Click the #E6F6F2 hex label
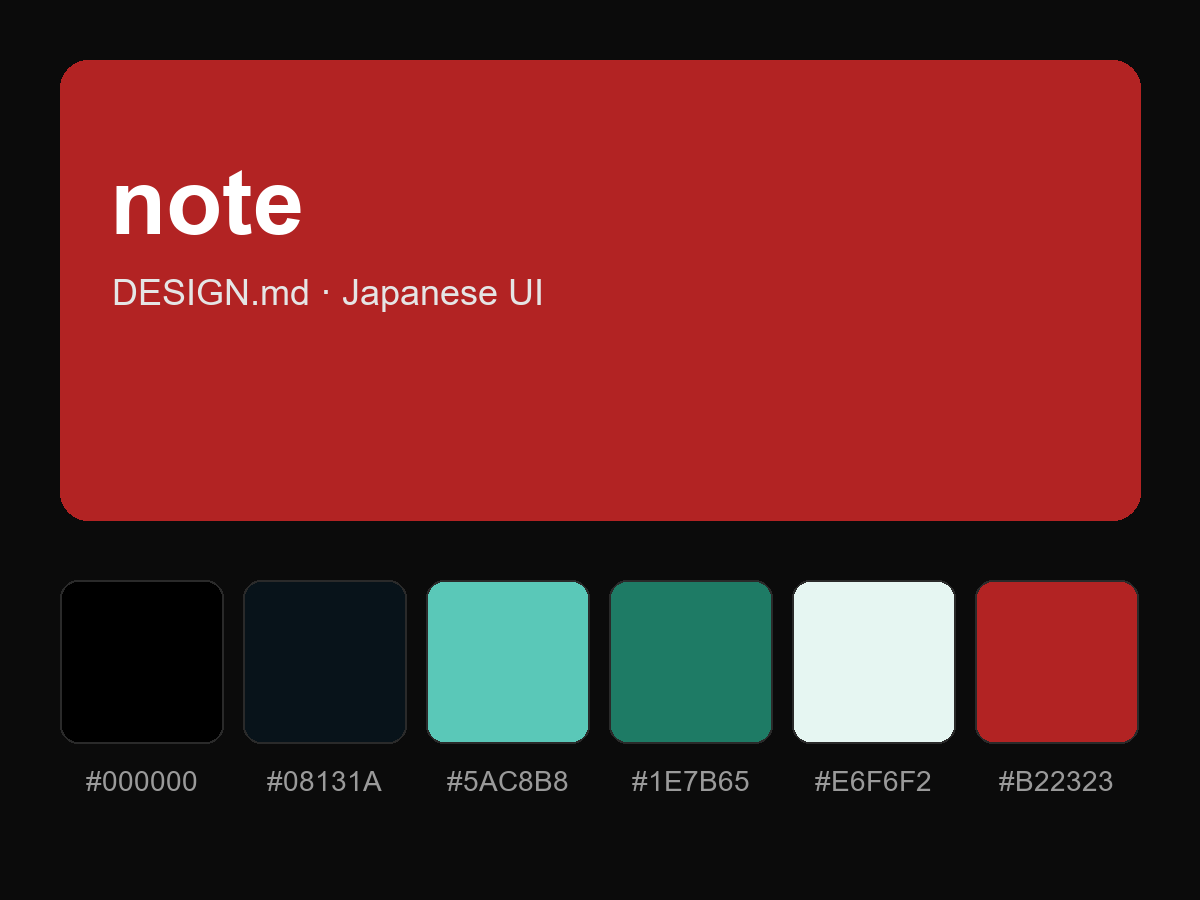The image size is (1200, 900). tap(873, 782)
